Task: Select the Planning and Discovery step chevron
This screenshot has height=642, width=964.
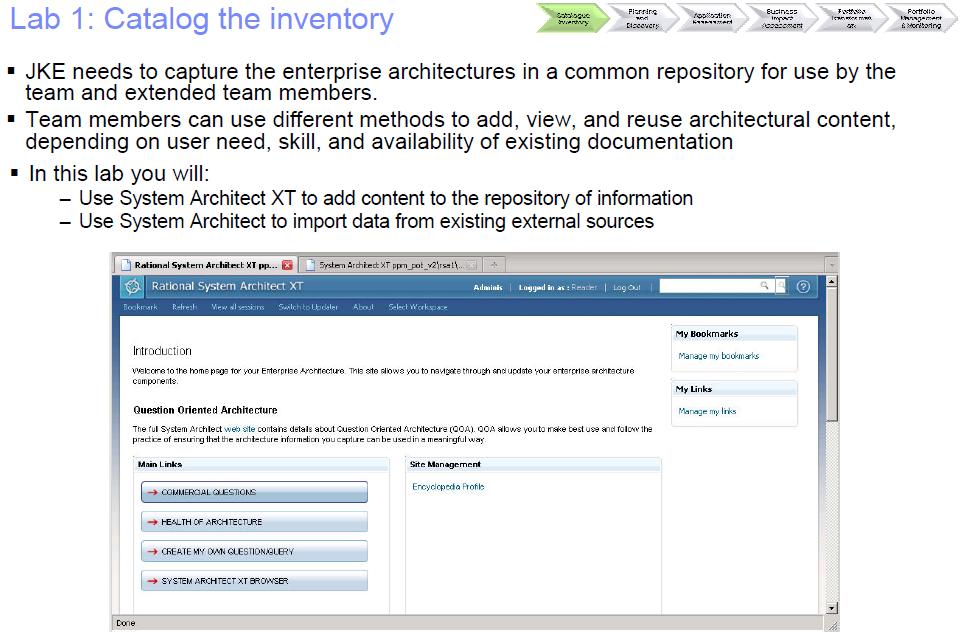Action: coord(642,18)
